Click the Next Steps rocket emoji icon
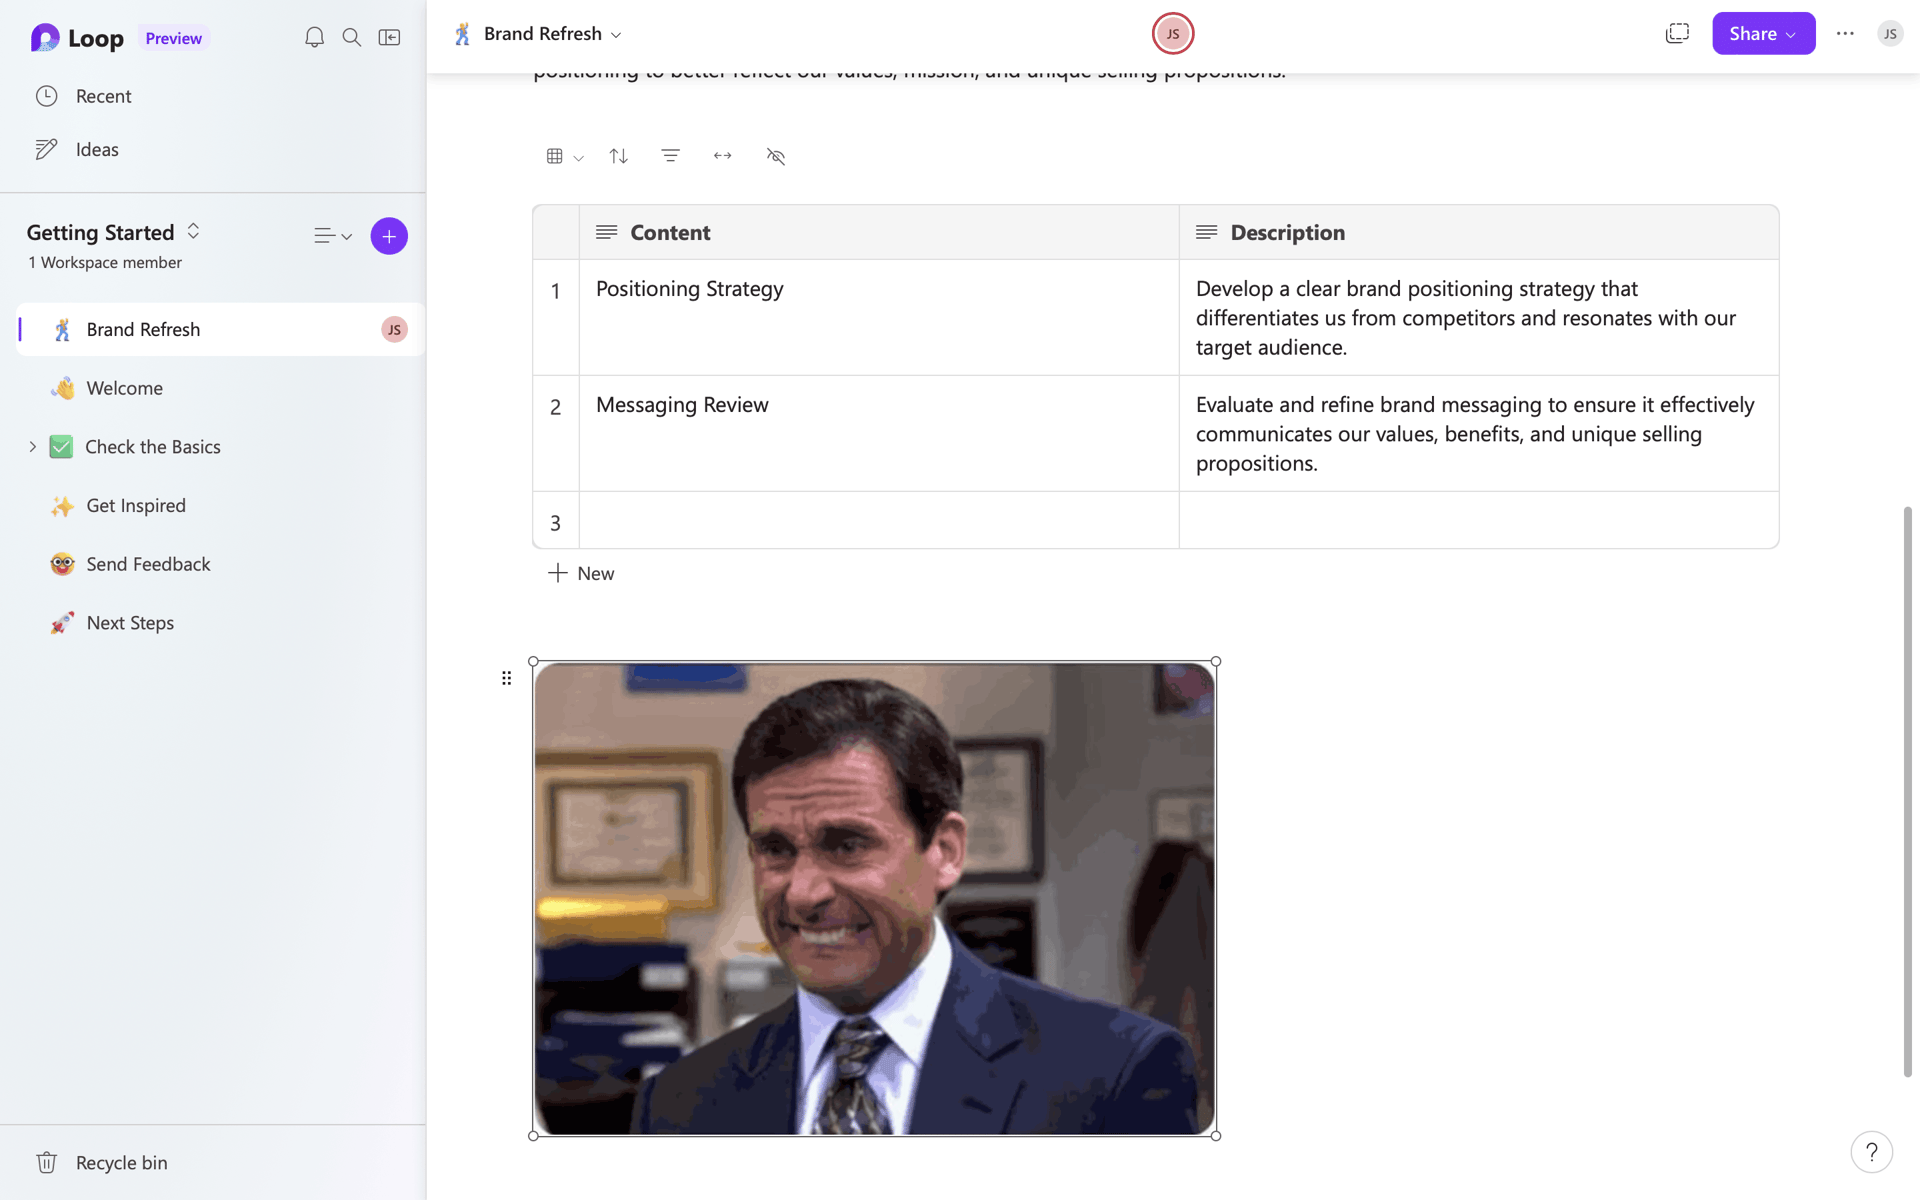 coord(62,623)
